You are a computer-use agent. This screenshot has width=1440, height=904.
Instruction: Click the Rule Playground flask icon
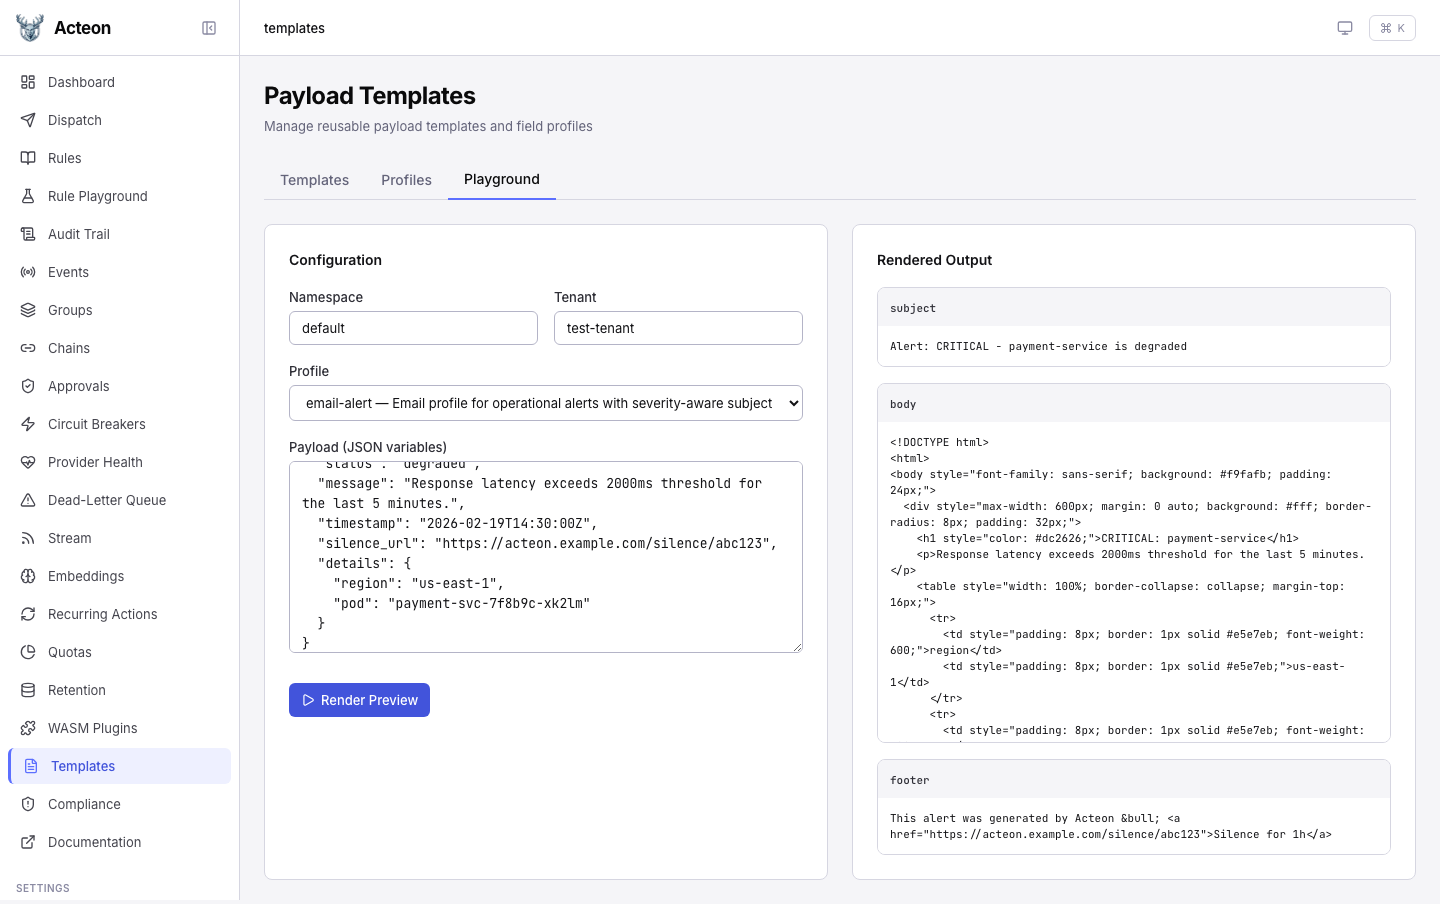coord(28,196)
